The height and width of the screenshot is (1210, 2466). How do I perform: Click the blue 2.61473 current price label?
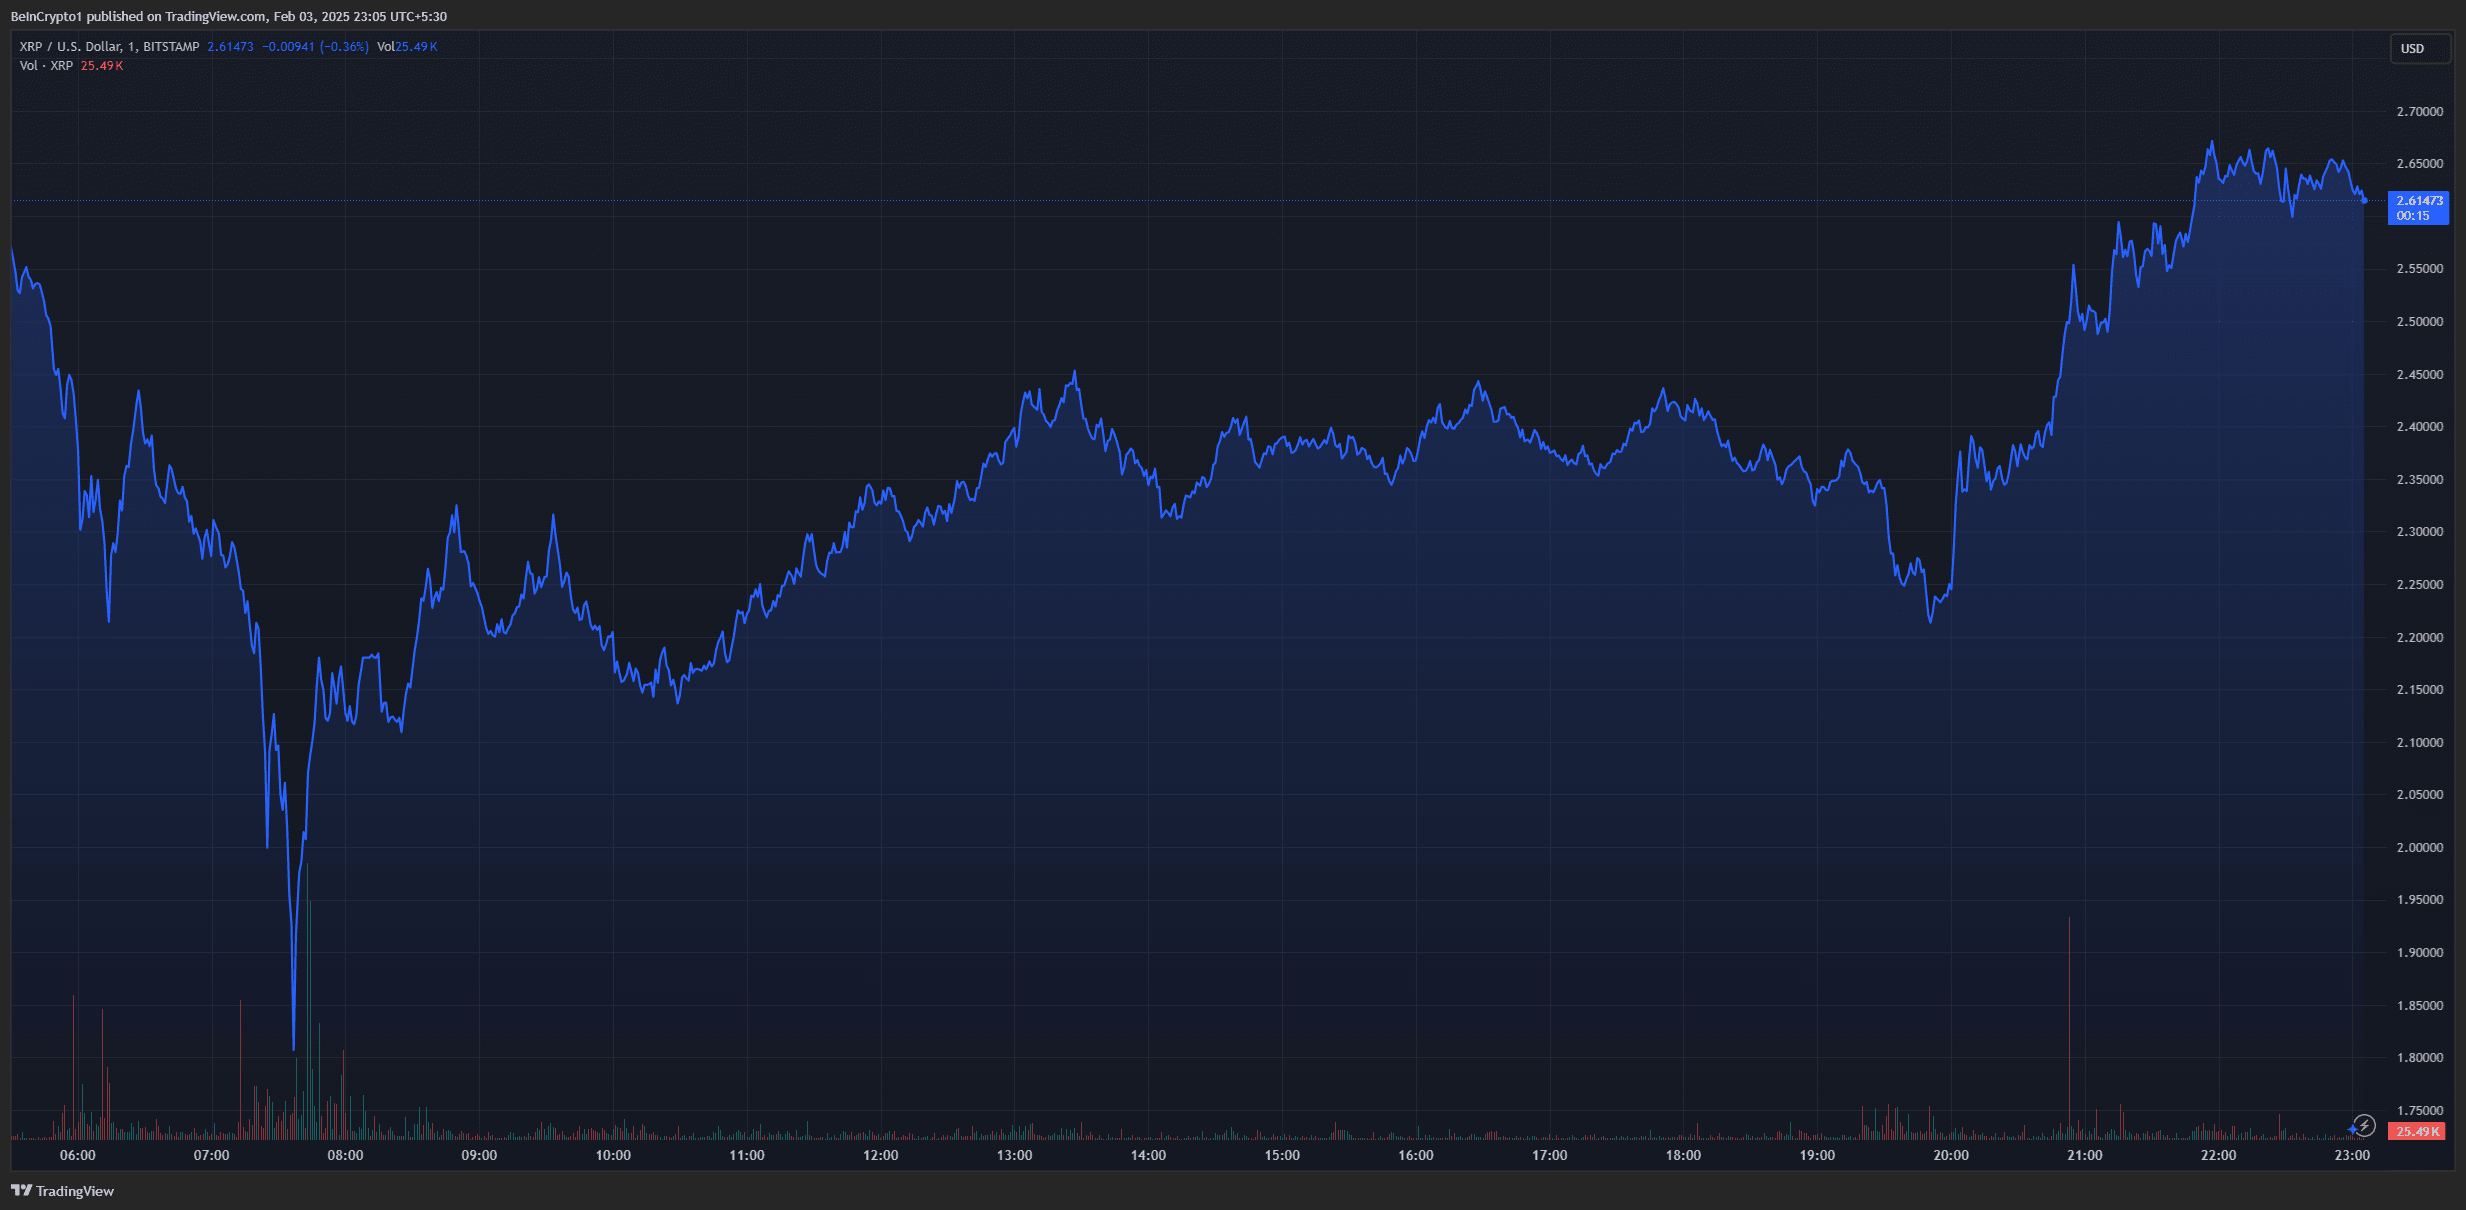pyautogui.click(x=2418, y=201)
